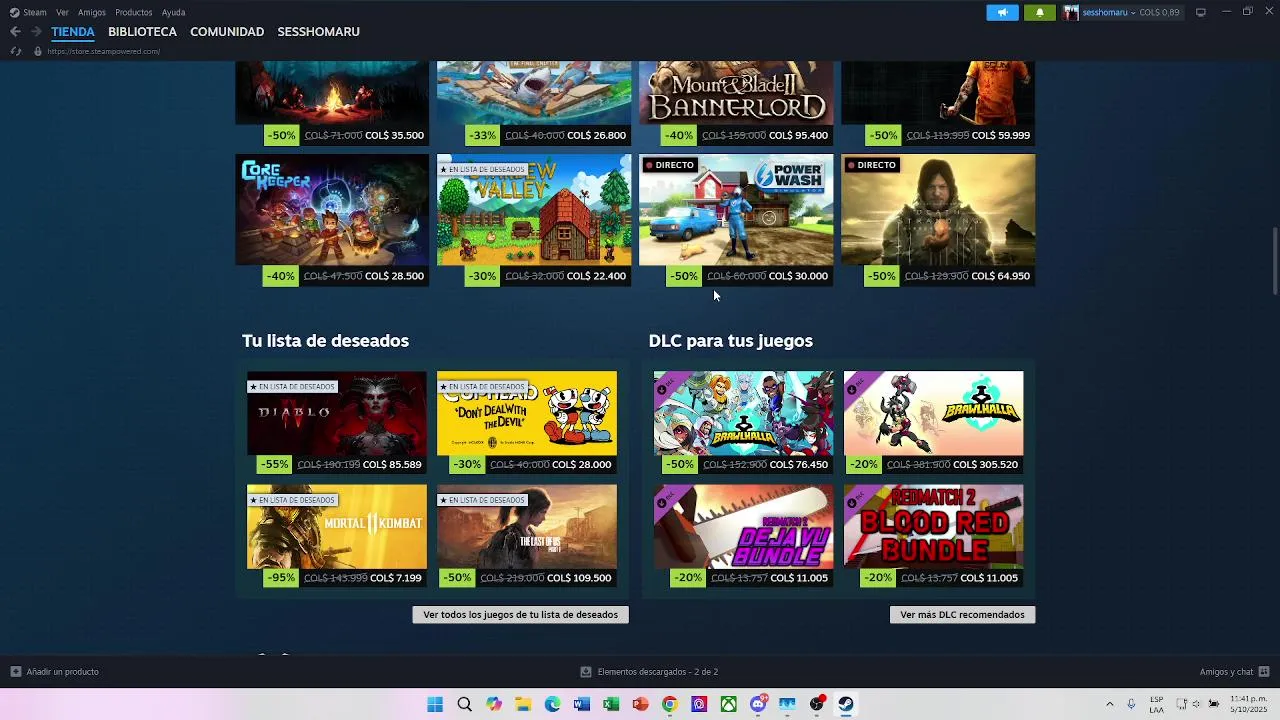The image size is (1280, 720).
Task: Open the Steam announcements megaphone icon
Action: tap(1002, 12)
